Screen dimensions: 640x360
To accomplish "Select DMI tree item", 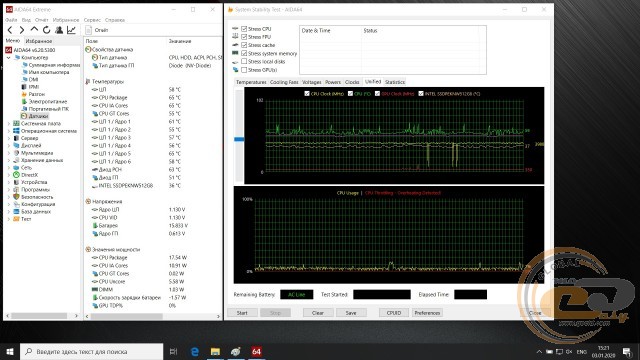I will coord(33,80).
